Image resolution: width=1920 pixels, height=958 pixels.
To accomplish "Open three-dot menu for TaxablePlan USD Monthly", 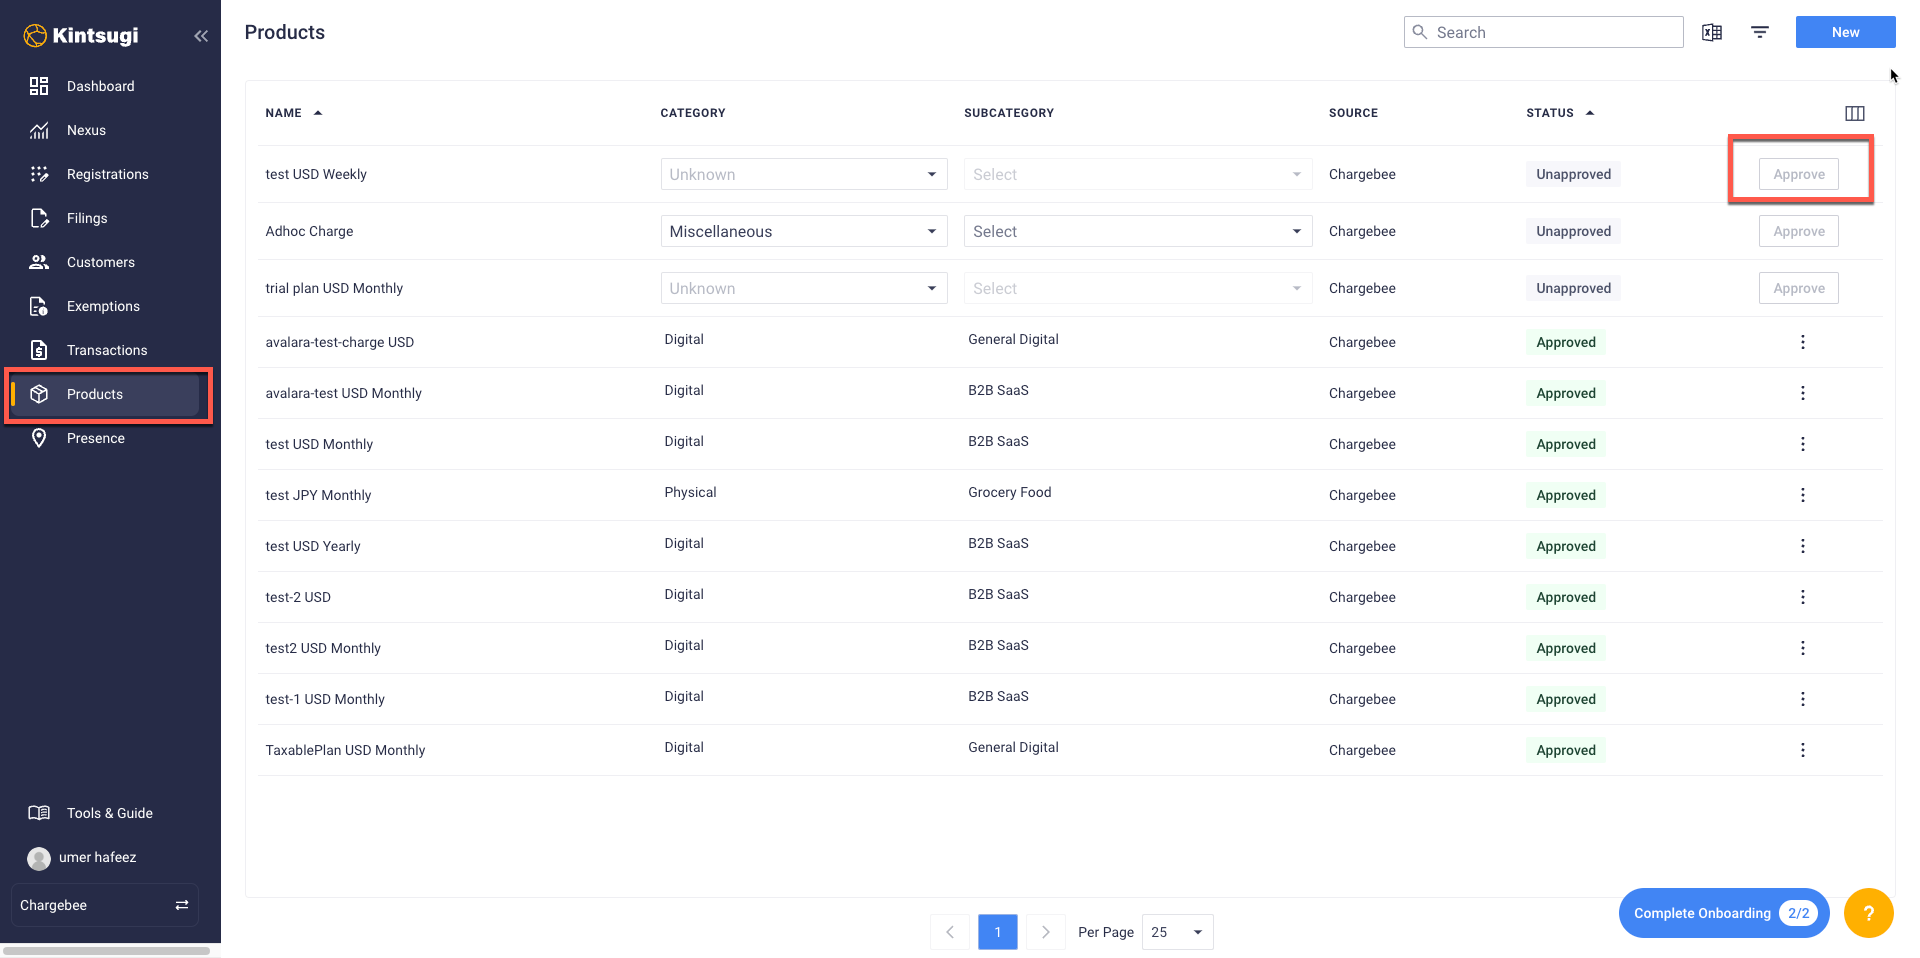I will coord(1802,750).
